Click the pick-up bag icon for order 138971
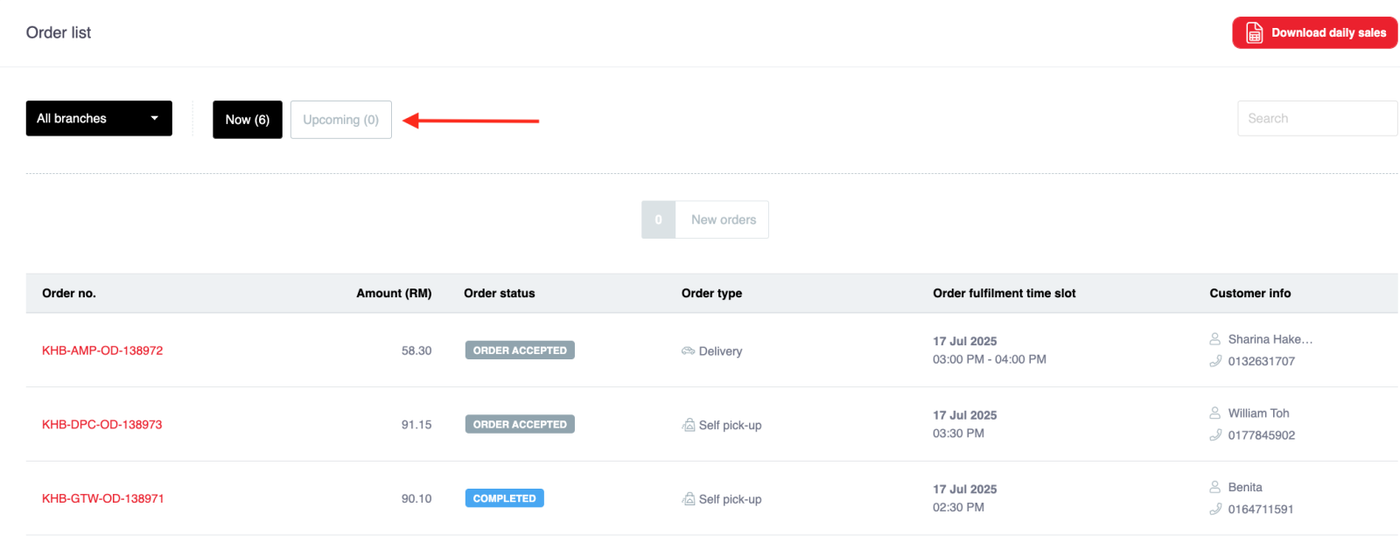The image size is (1400, 542). point(688,499)
